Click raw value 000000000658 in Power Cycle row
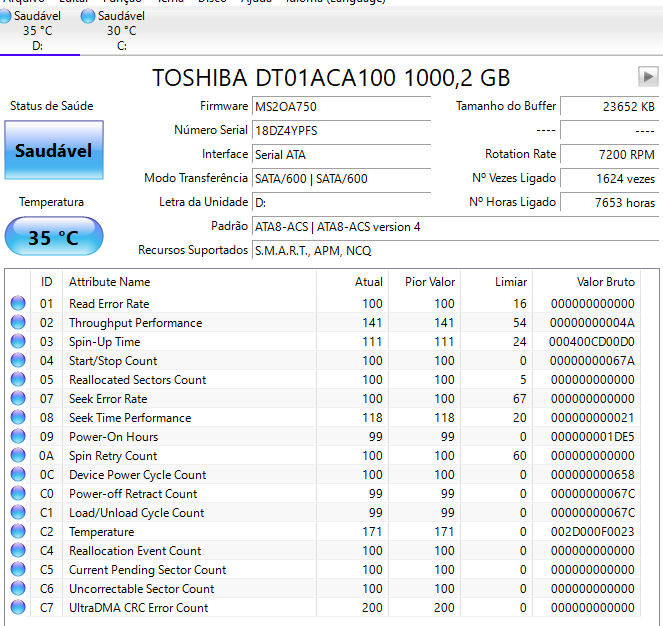The height and width of the screenshot is (626, 663). point(592,475)
